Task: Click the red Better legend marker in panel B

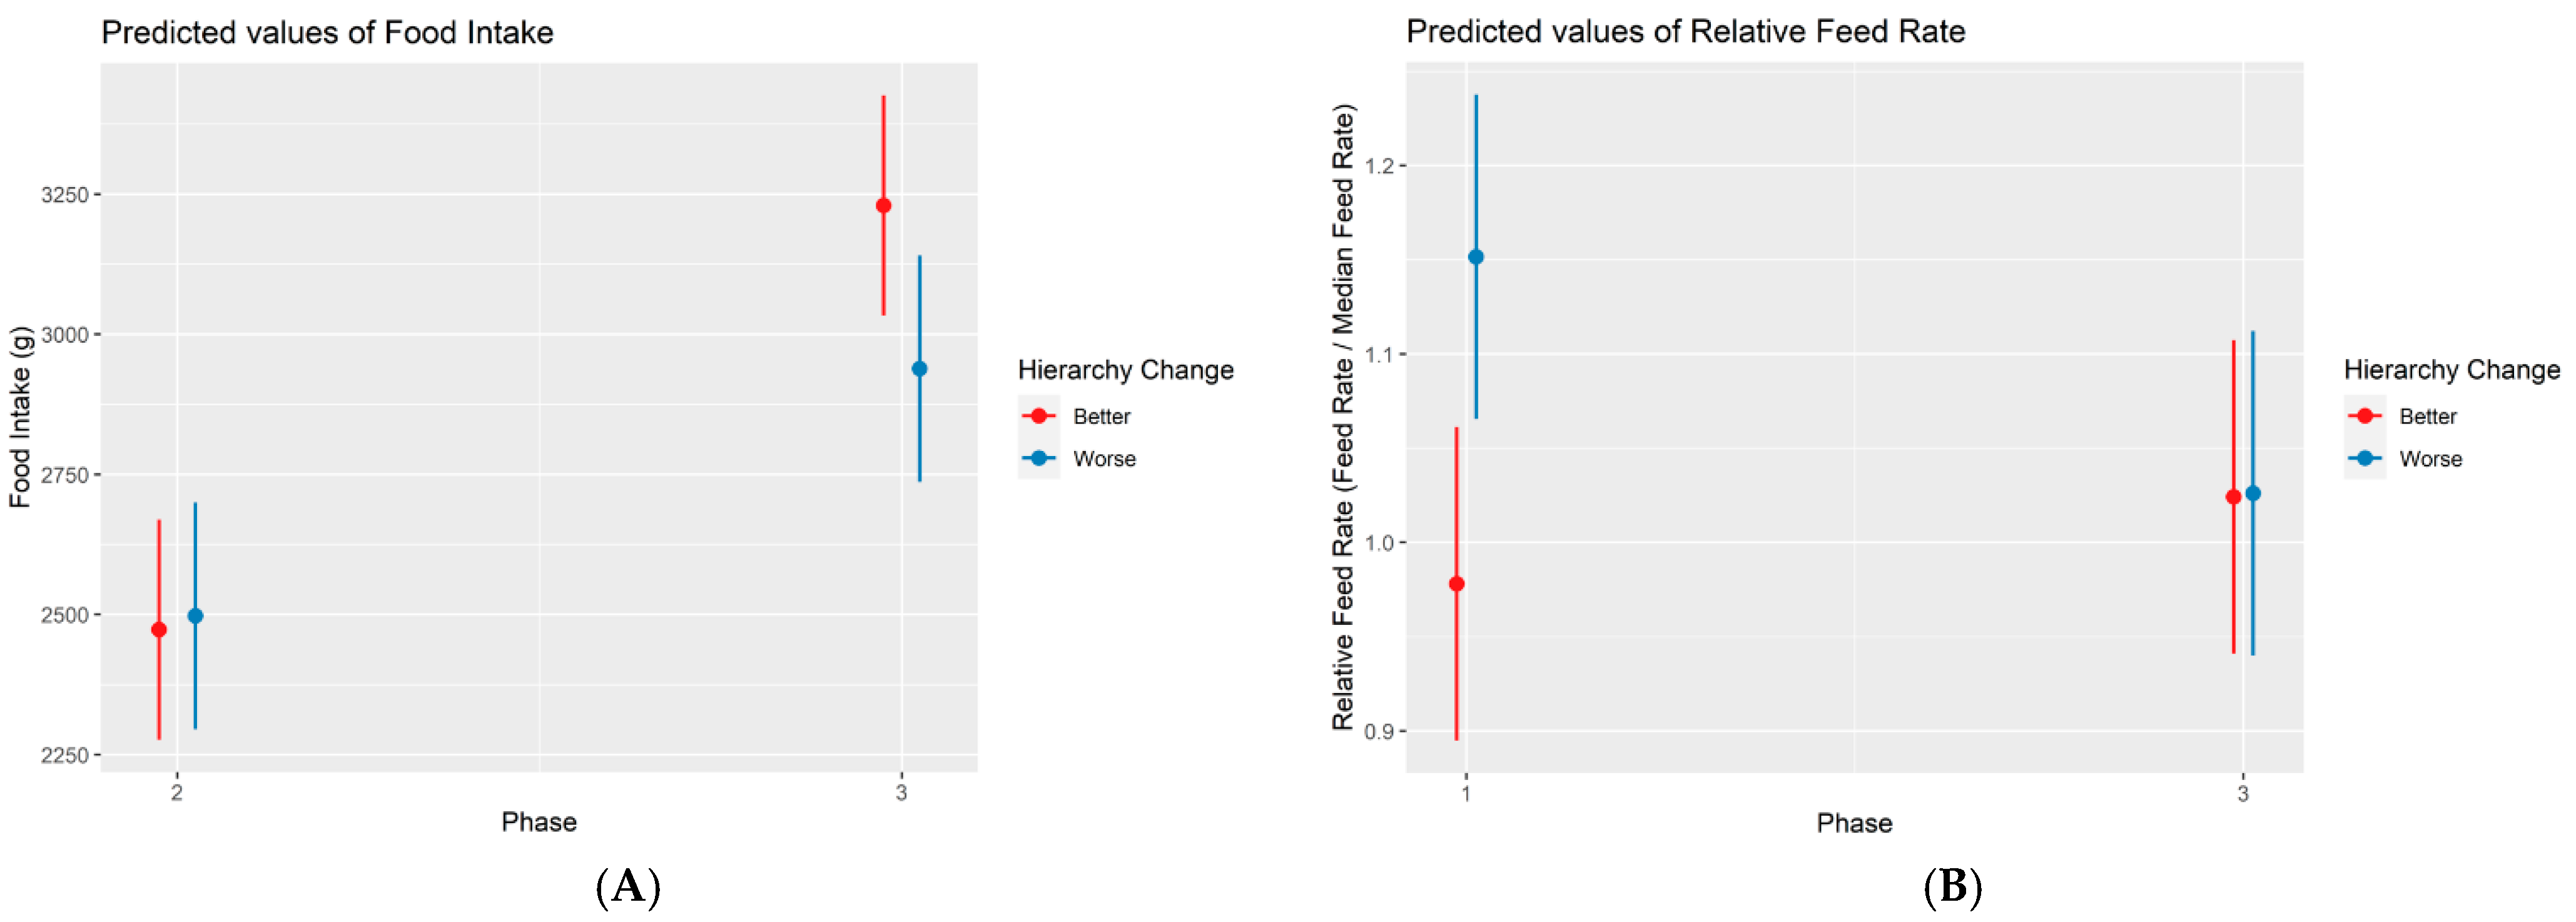Action: click(2365, 416)
